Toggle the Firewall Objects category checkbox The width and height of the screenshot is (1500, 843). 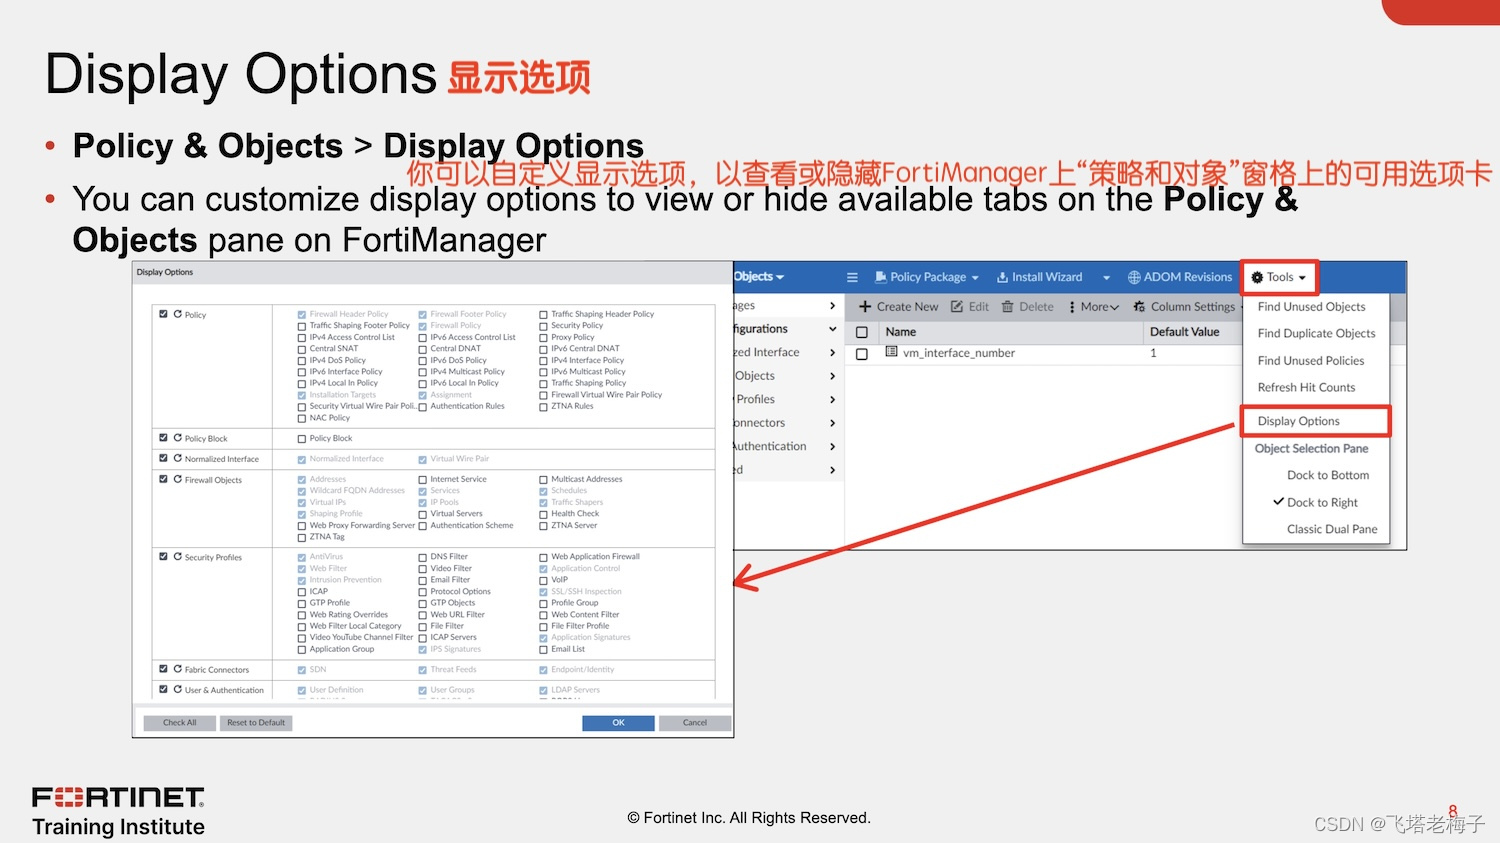pos(163,479)
